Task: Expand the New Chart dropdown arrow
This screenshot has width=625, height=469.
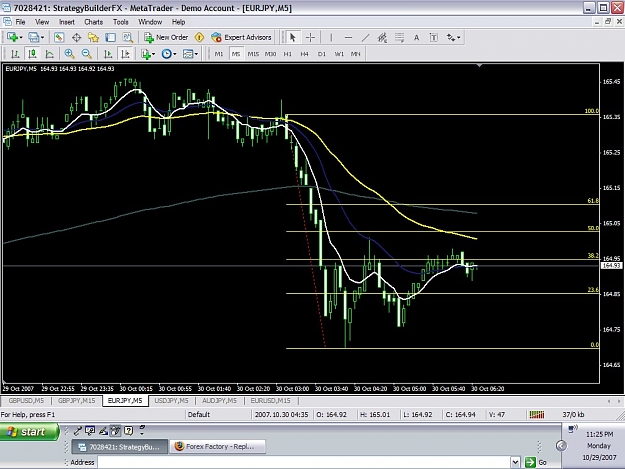Action: [x=21, y=37]
